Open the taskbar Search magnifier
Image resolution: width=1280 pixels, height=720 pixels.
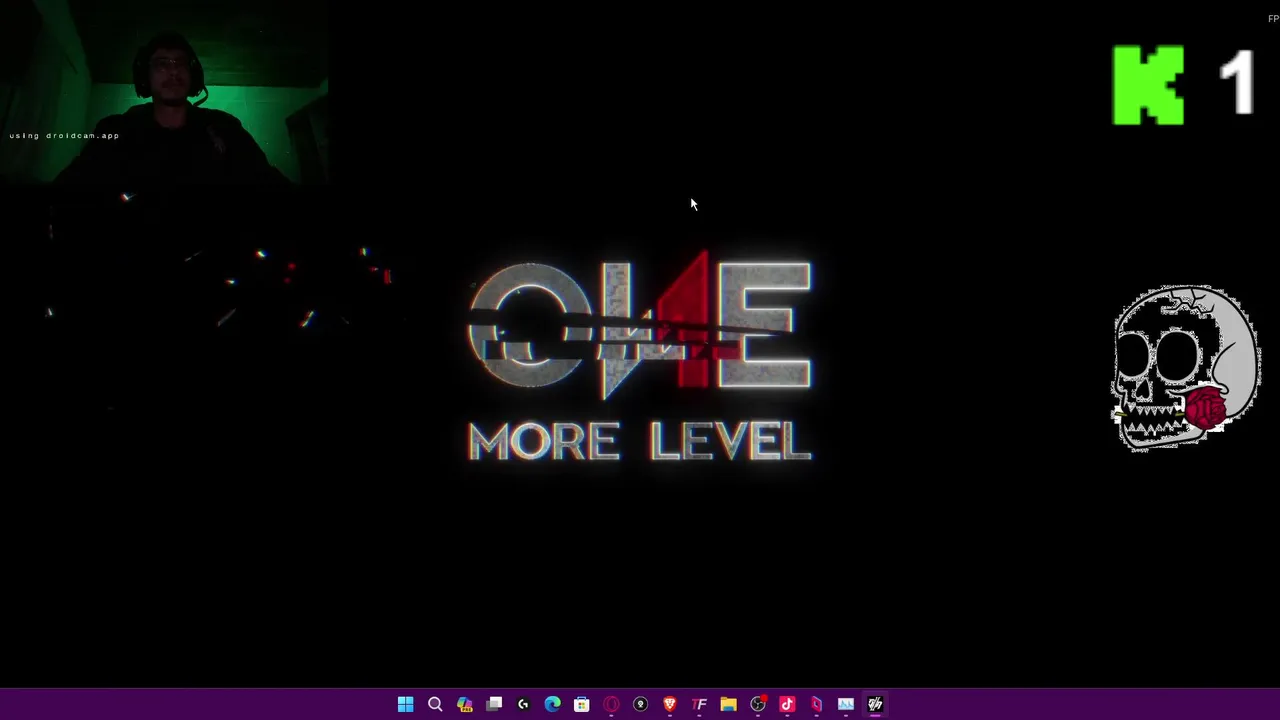(x=435, y=704)
